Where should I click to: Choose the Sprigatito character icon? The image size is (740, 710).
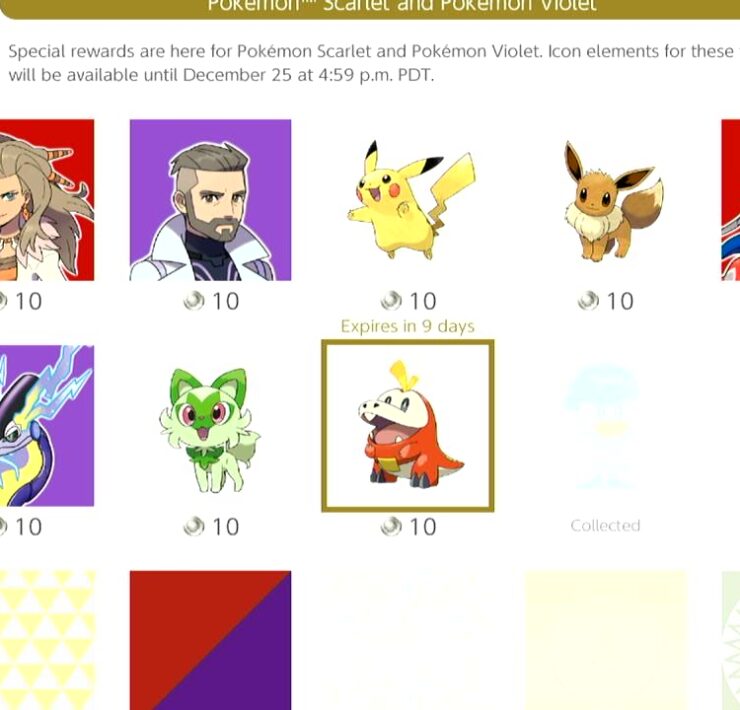tap(210, 426)
